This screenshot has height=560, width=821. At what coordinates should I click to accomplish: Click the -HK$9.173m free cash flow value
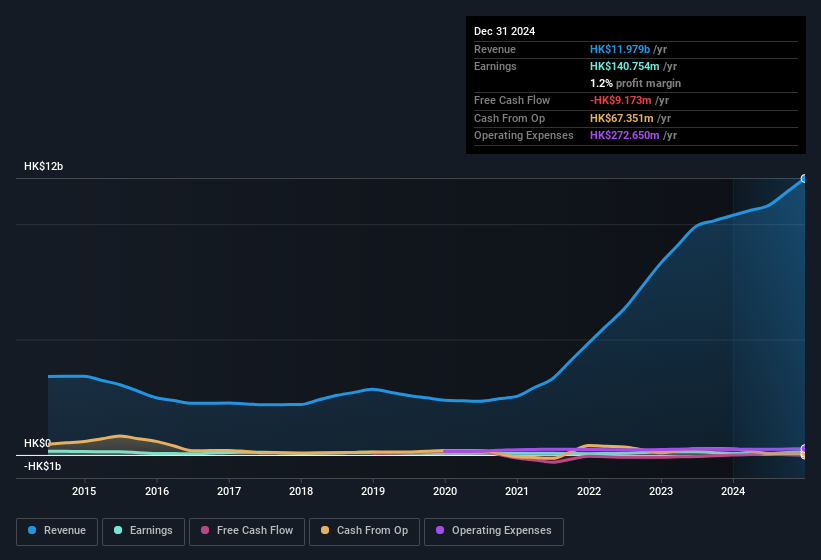[621, 100]
